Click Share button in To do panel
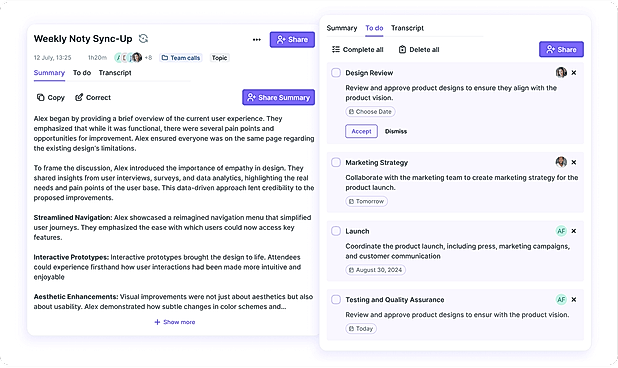Viewport: 618px width, 368px height. (561, 49)
